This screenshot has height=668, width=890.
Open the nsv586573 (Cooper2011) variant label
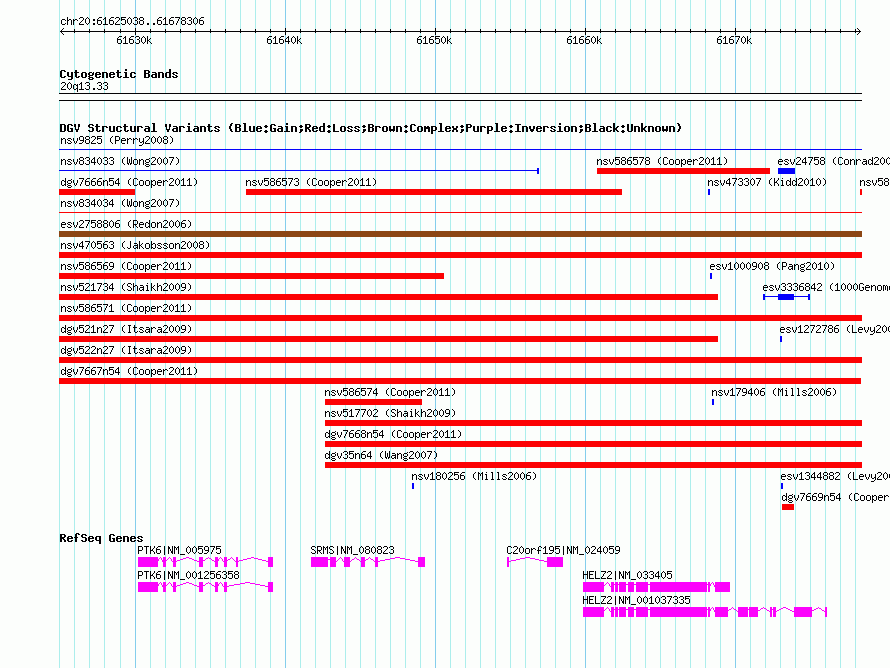tap(311, 182)
